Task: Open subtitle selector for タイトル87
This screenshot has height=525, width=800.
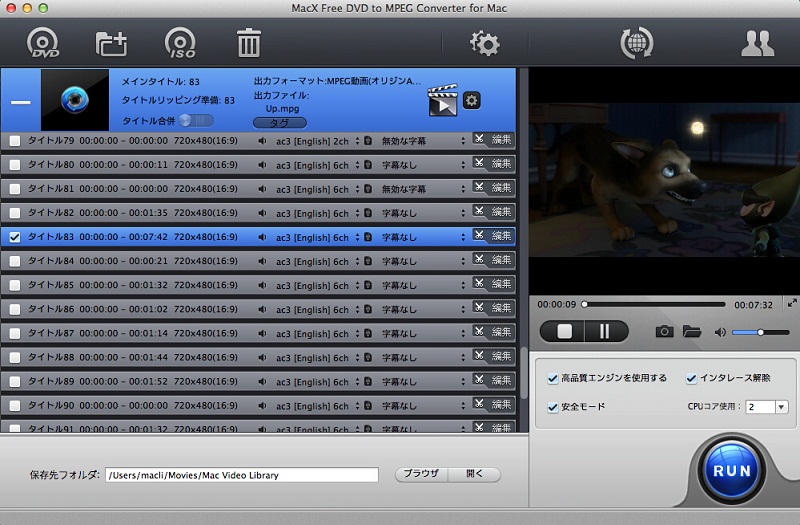Action: pyautogui.click(x=463, y=334)
